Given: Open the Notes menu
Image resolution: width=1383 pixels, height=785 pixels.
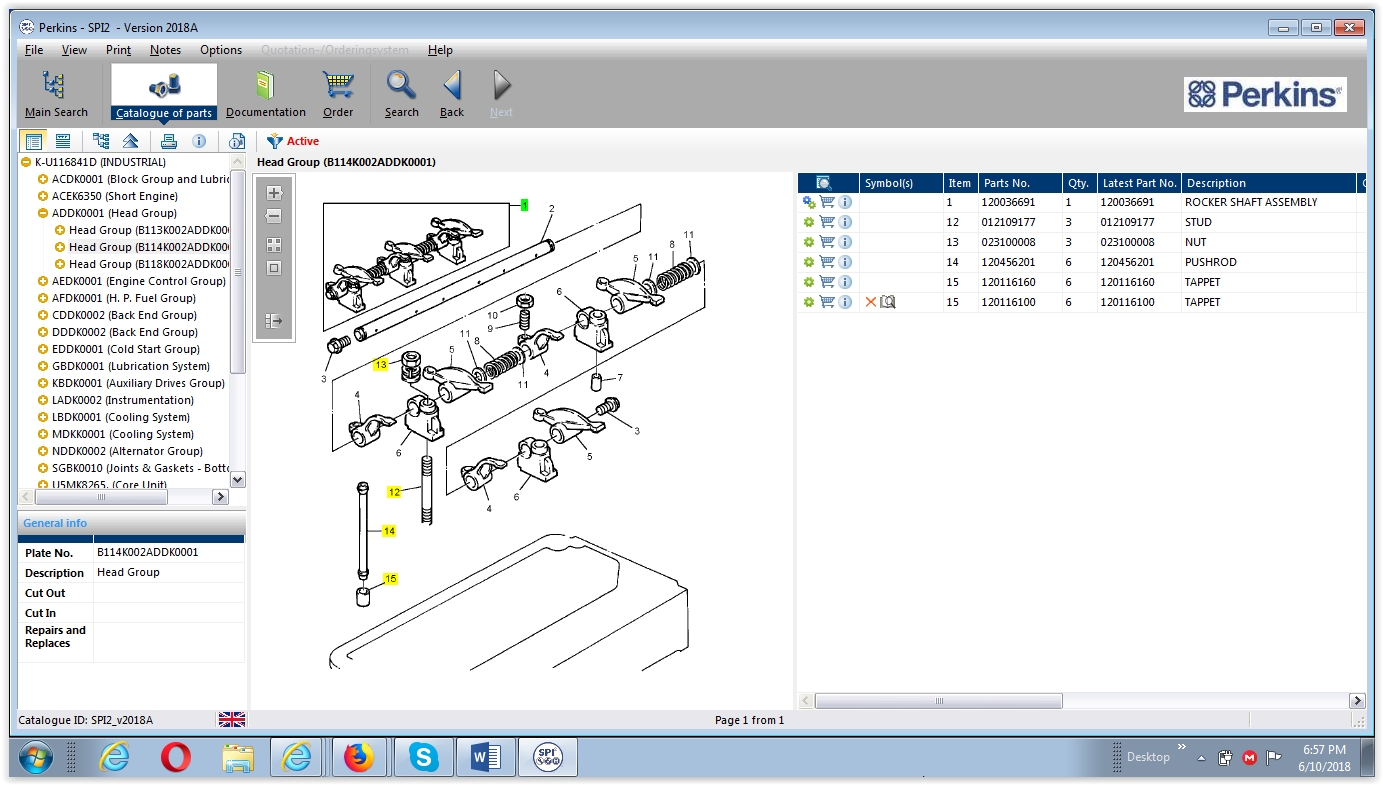Looking at the screenshot, I should pos(165,50).
